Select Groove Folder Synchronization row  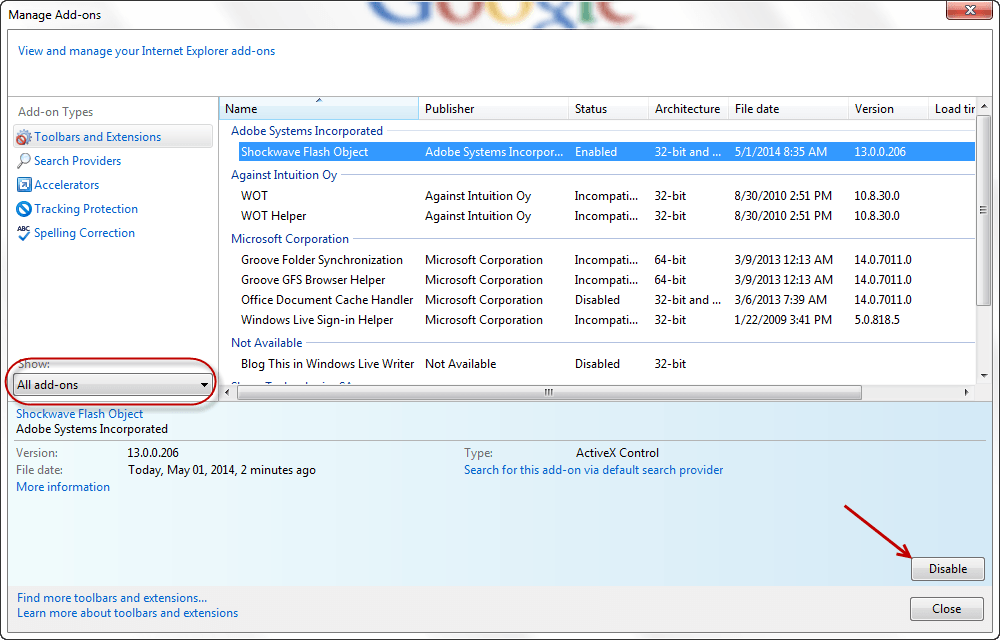(607, 260)
